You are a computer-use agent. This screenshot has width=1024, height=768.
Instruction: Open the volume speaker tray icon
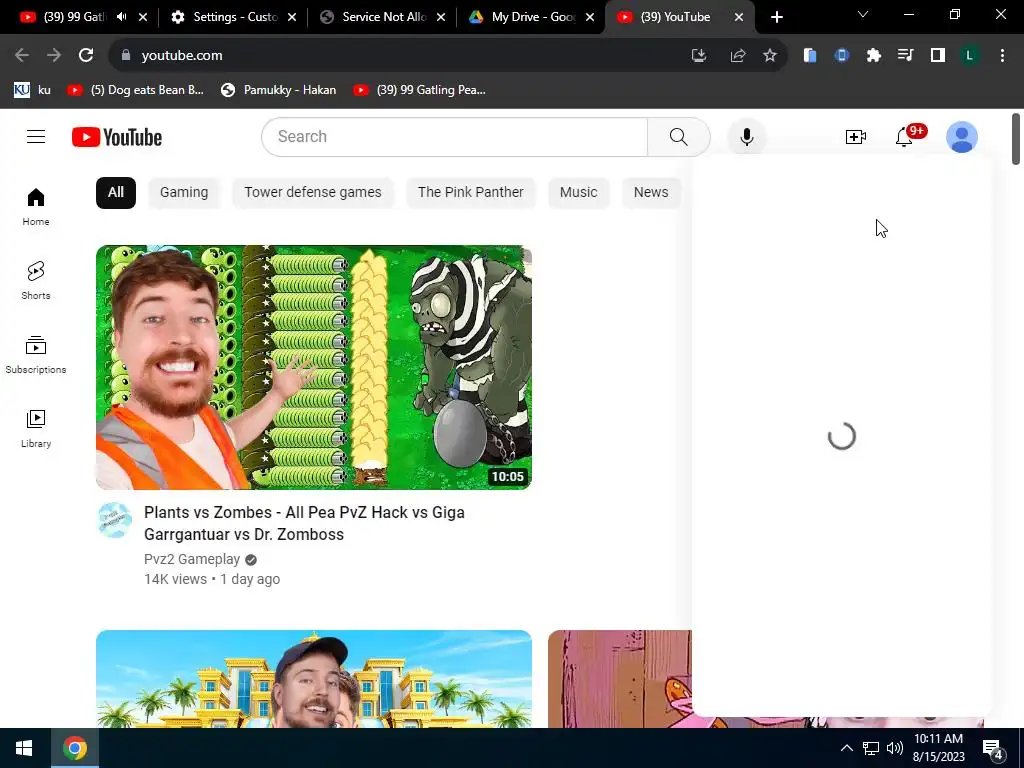(895, 748)
